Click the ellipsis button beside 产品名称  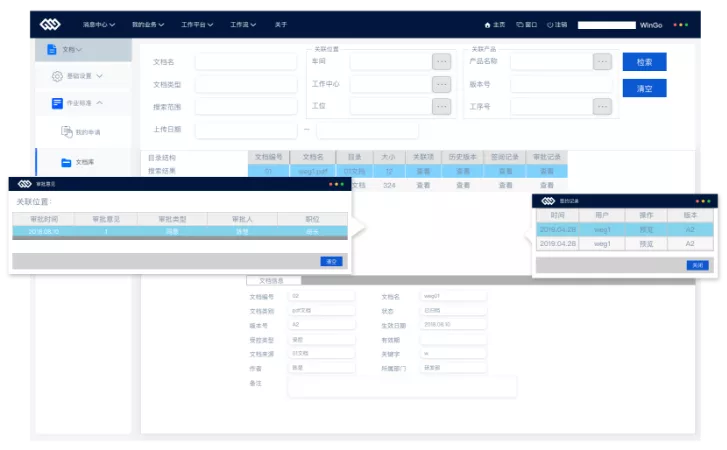point(602,61)
